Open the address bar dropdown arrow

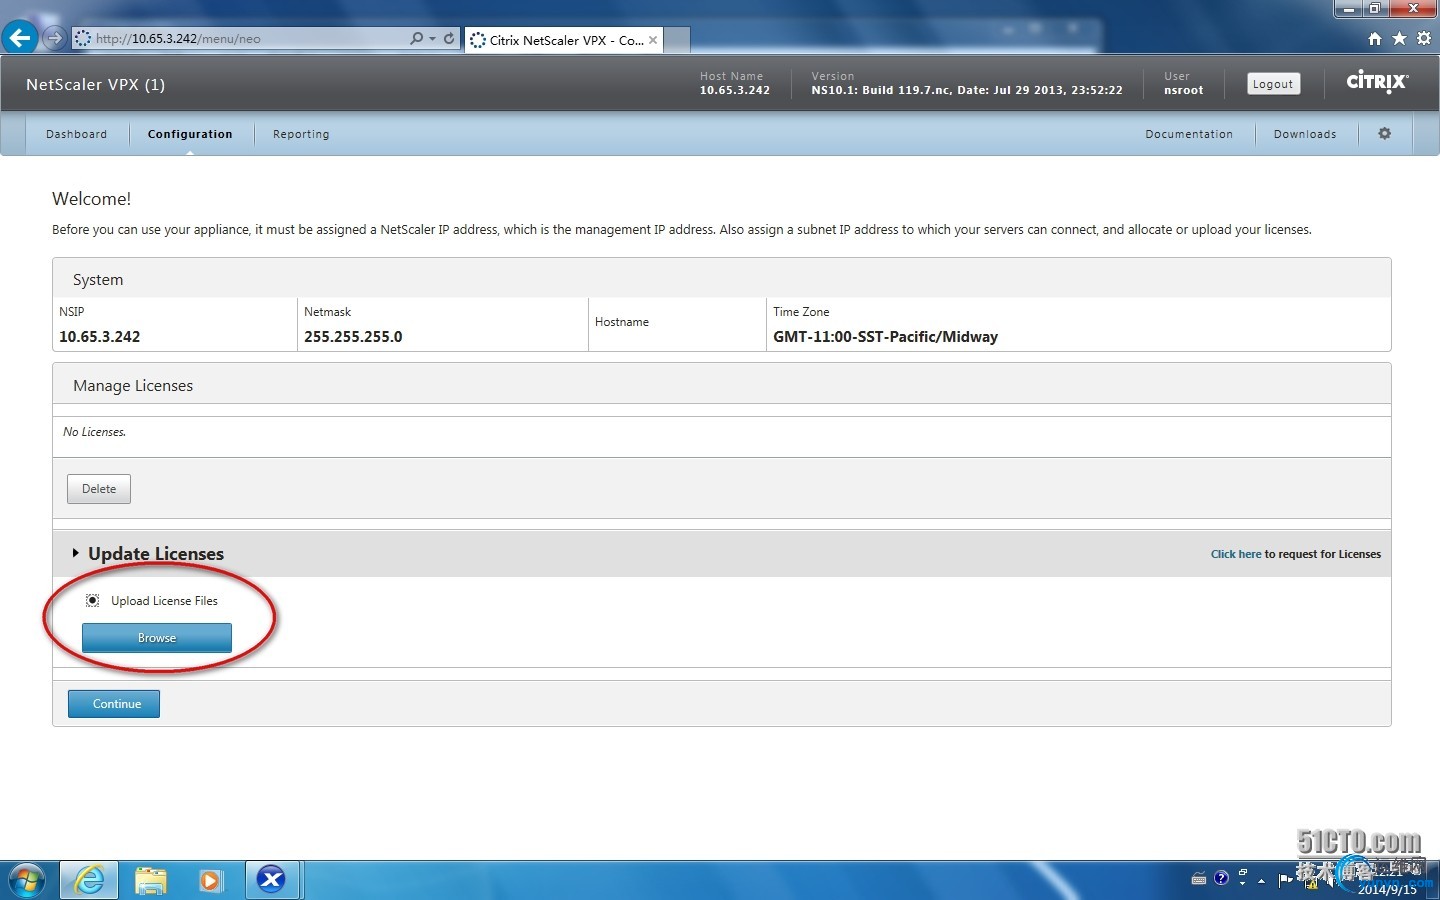click(x=432, y=38)
